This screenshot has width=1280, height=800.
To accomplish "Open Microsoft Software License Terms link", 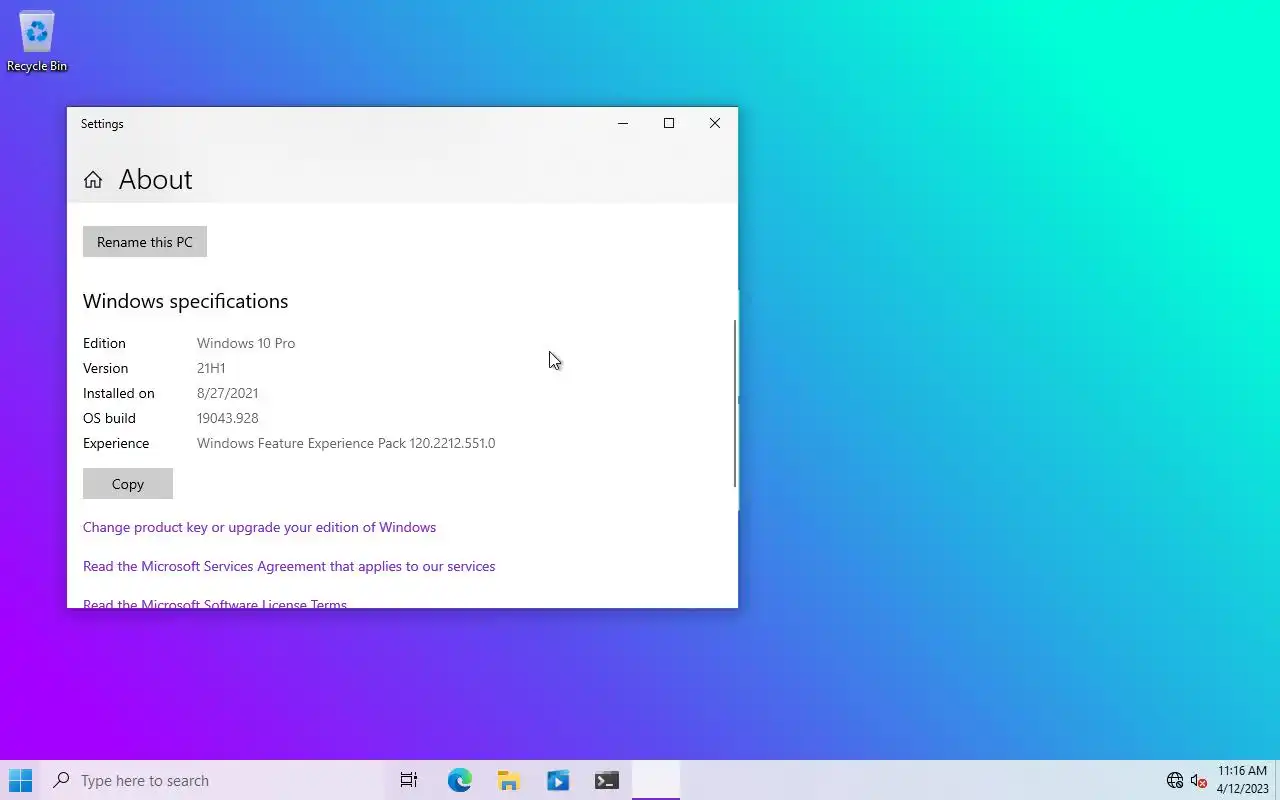I will 215,603.
